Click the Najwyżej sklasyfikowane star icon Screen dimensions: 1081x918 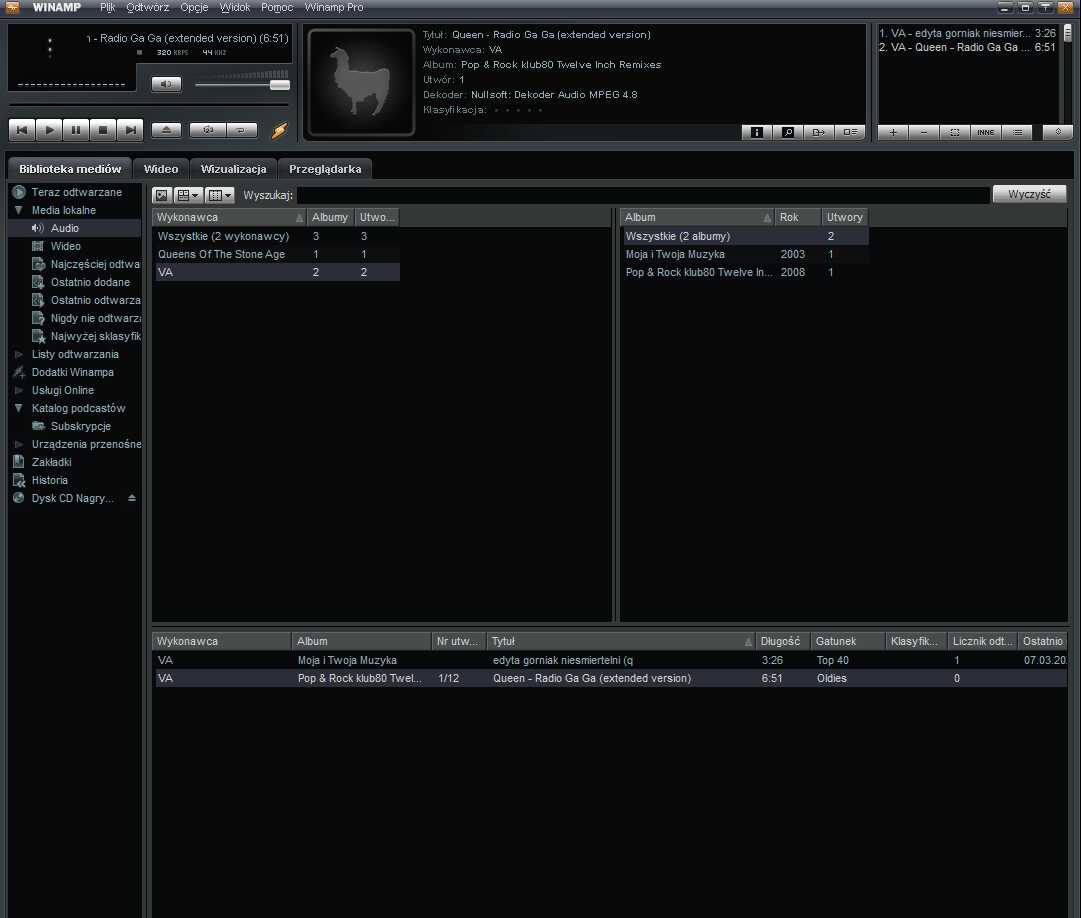(x=39, y=336)
